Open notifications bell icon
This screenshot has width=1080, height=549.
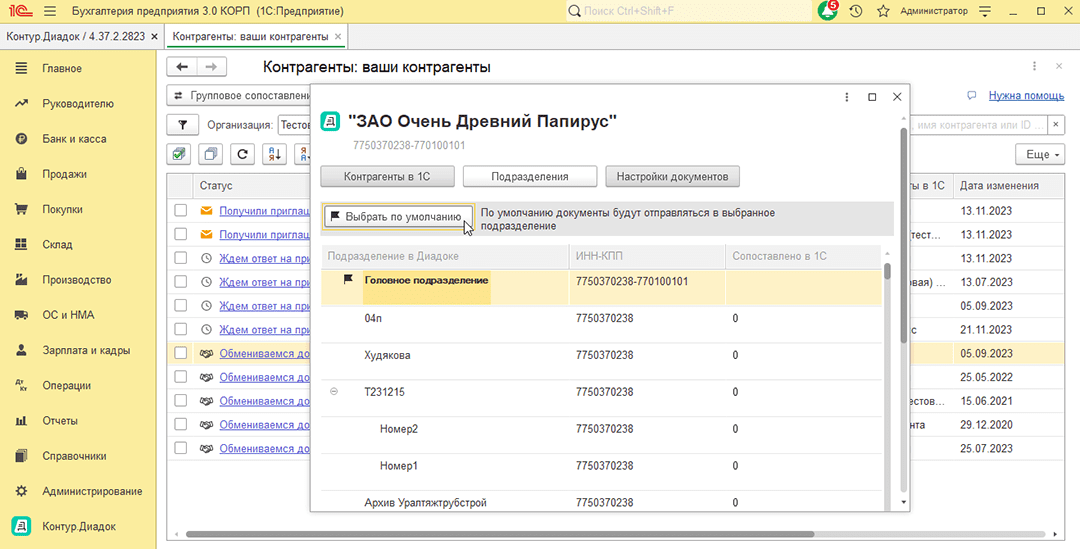pos(827,11)
